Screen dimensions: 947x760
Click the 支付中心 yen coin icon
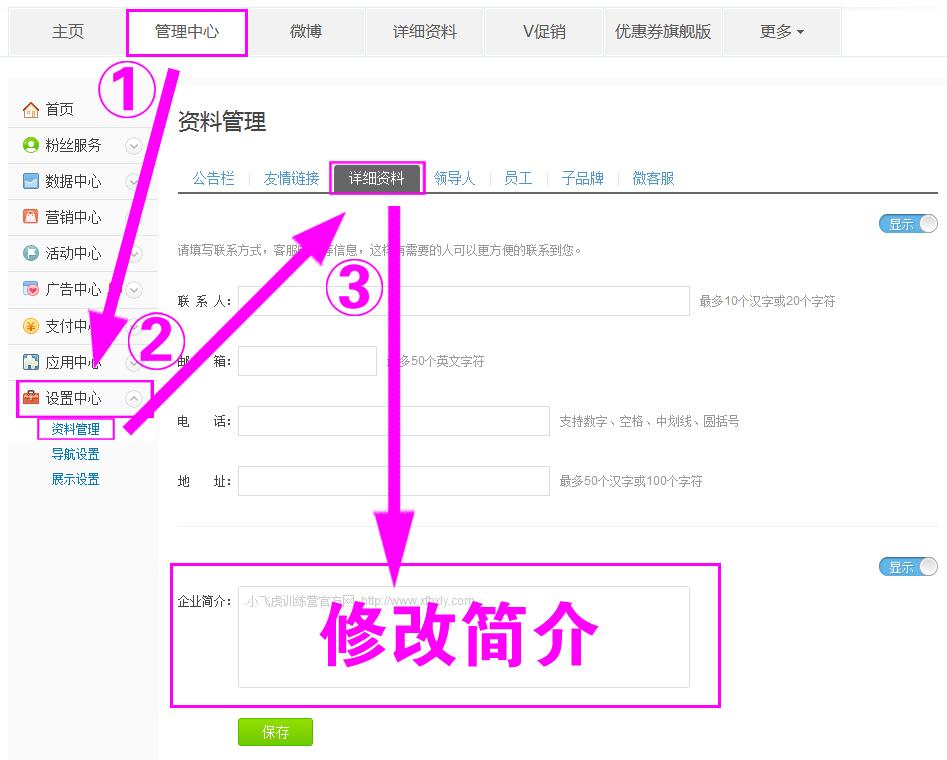[31, 326]
